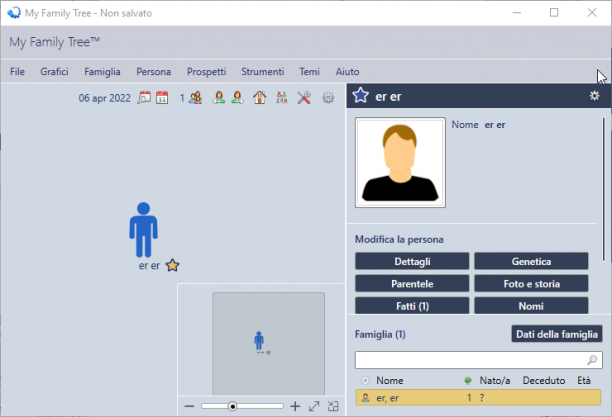Click the green tree column header icon
The height and width of the screenshot is (417, 612).
tap(468, 380)
